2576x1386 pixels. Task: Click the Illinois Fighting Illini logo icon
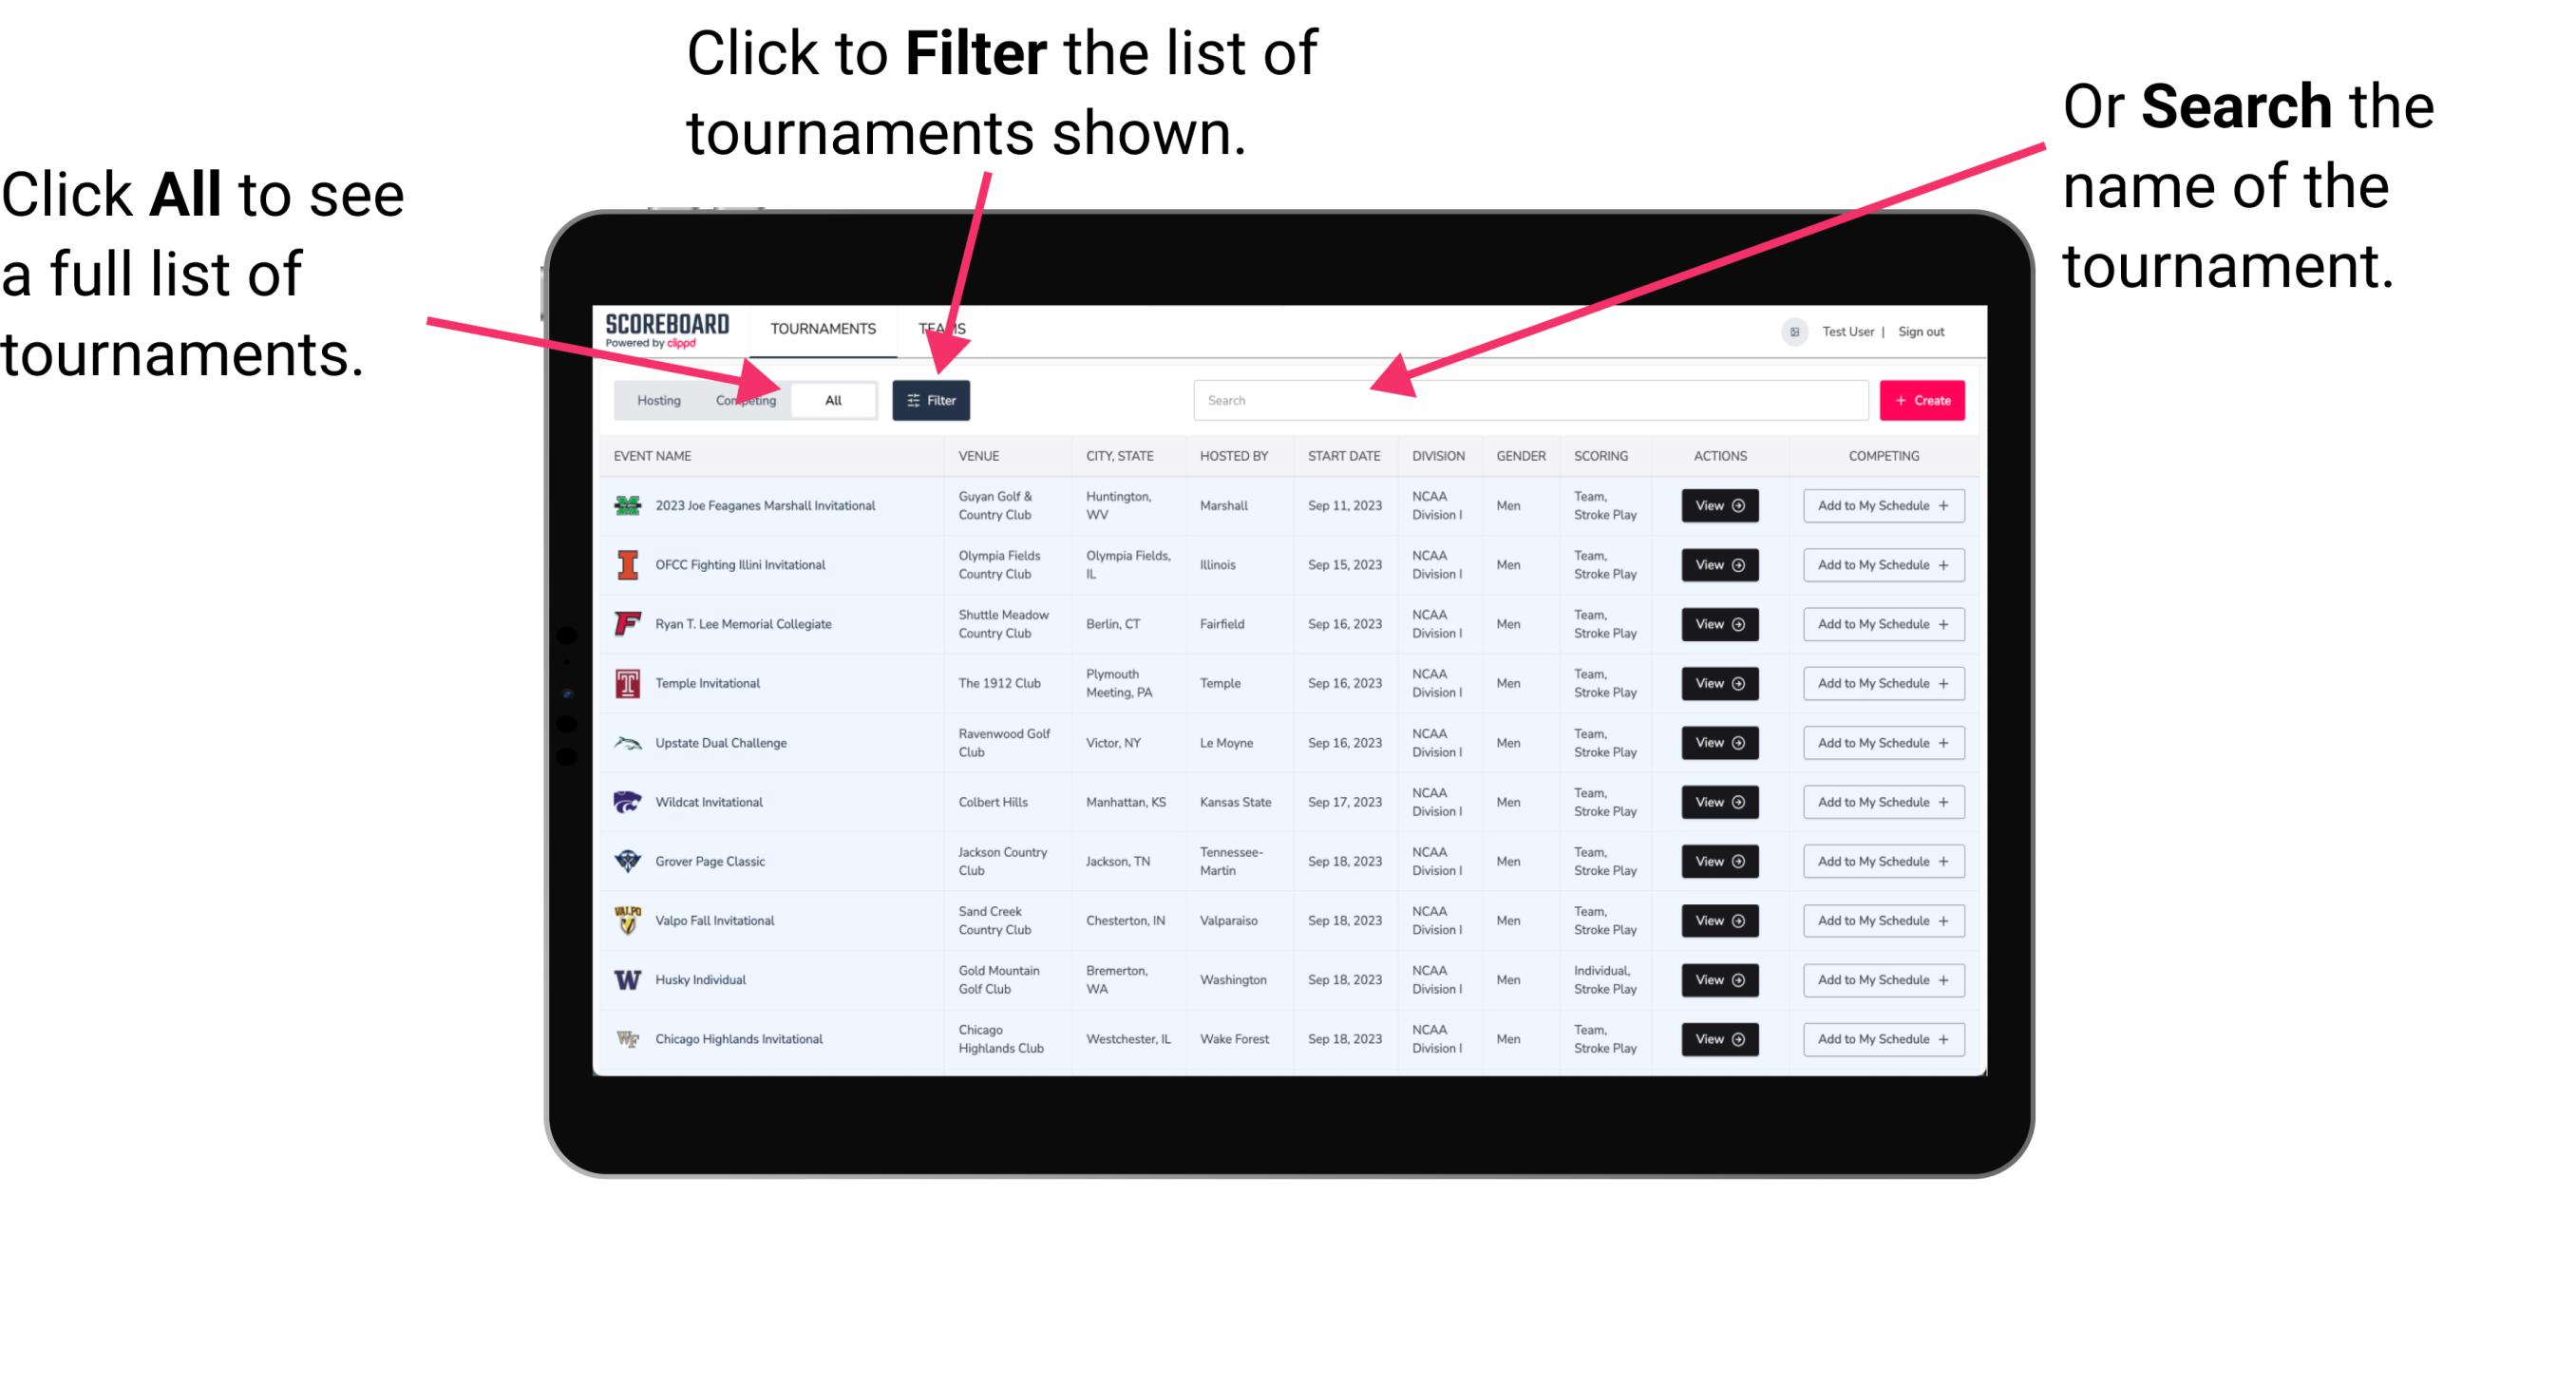[628, 565]
